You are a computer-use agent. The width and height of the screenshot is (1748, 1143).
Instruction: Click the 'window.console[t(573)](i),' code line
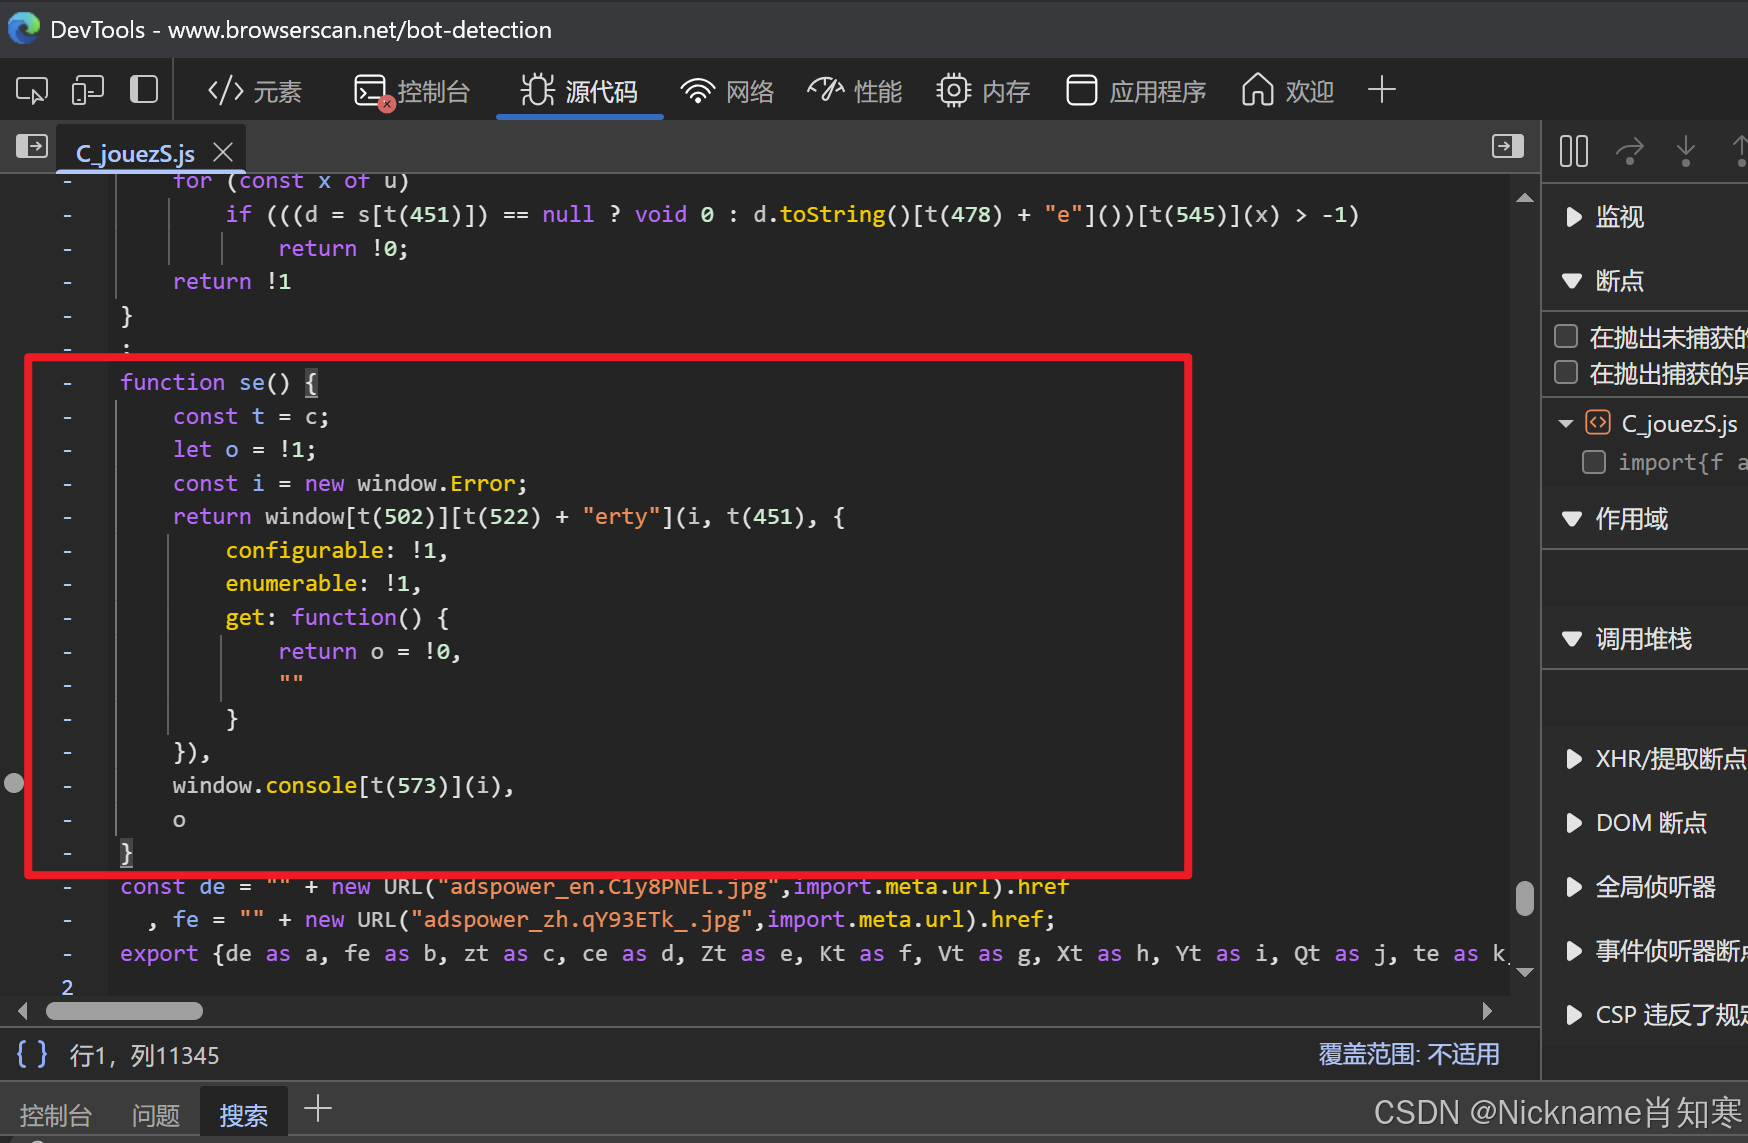[x=343, y=786]
